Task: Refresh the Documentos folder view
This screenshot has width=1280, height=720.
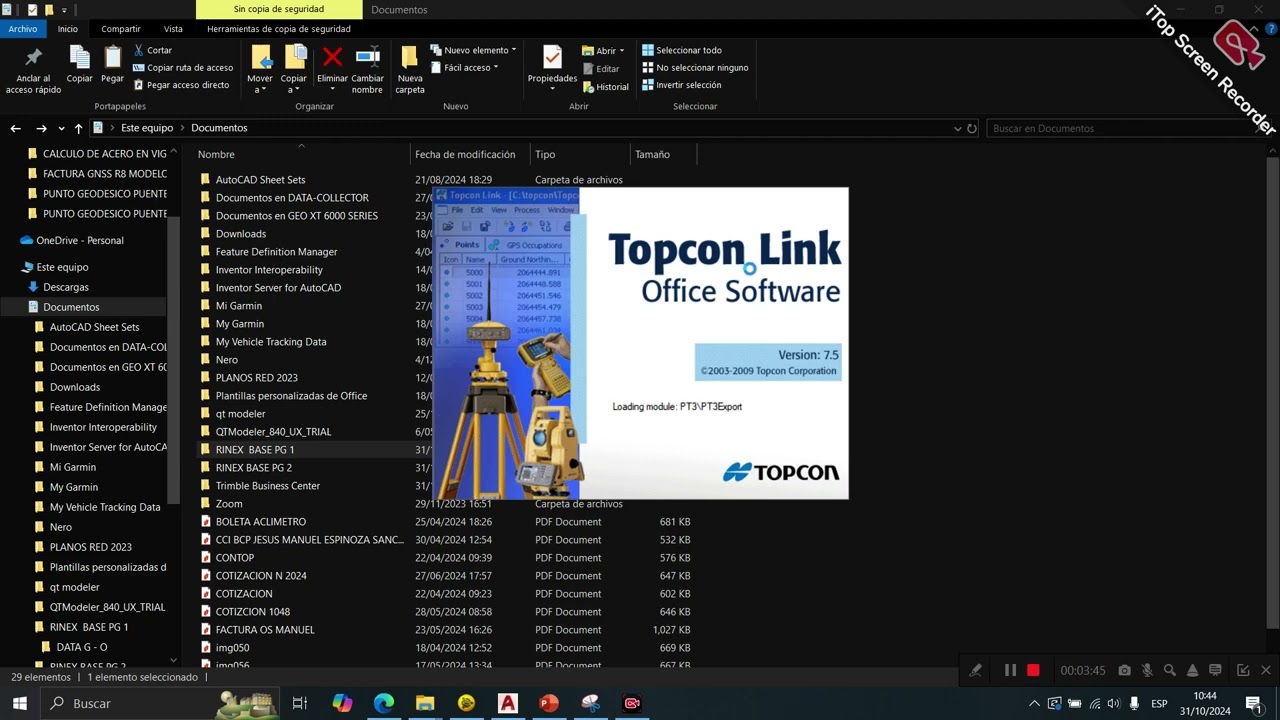Action: [x=971, y=128]
